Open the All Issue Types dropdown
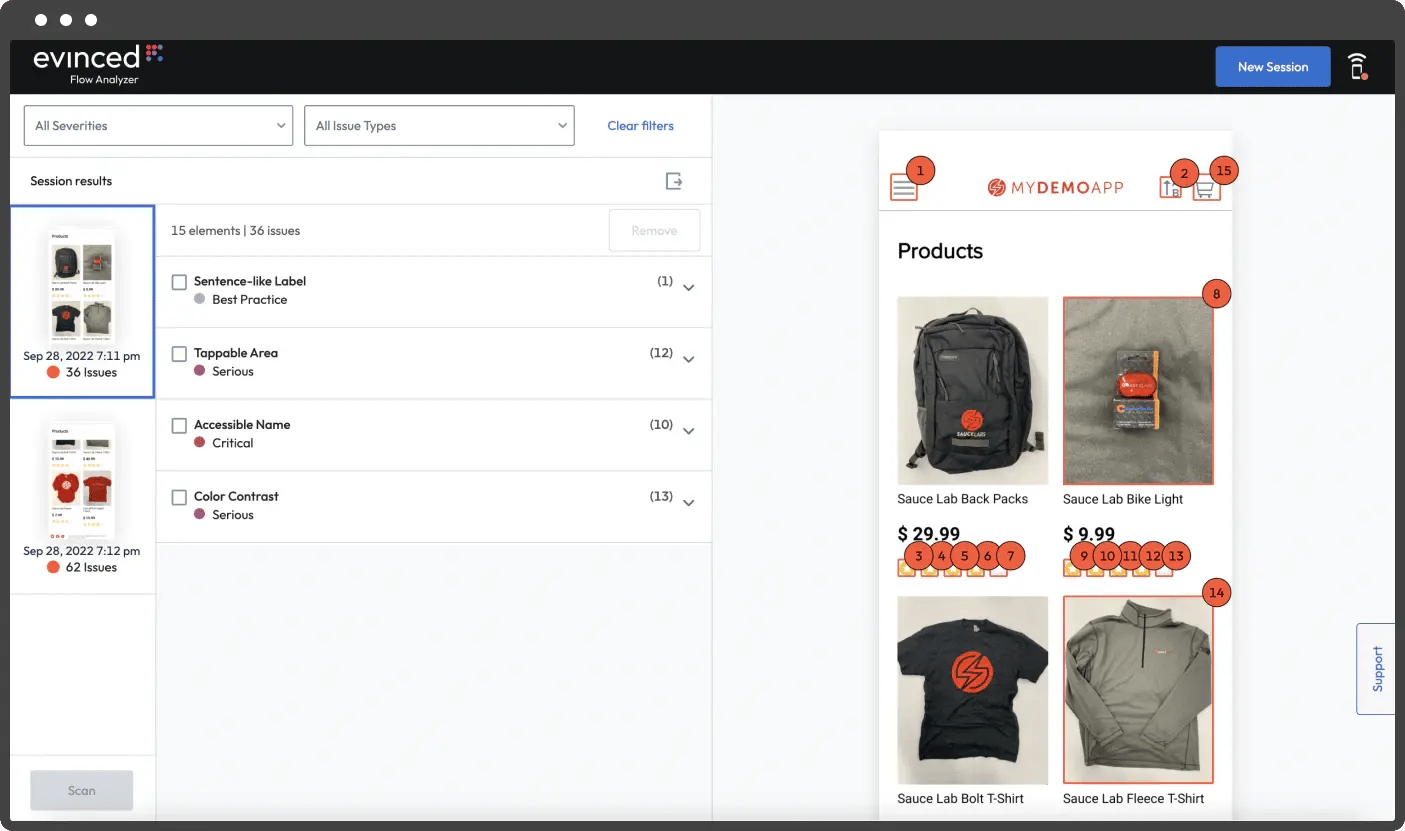Viewport: 1405px width, 831px height. coord(439,126)
